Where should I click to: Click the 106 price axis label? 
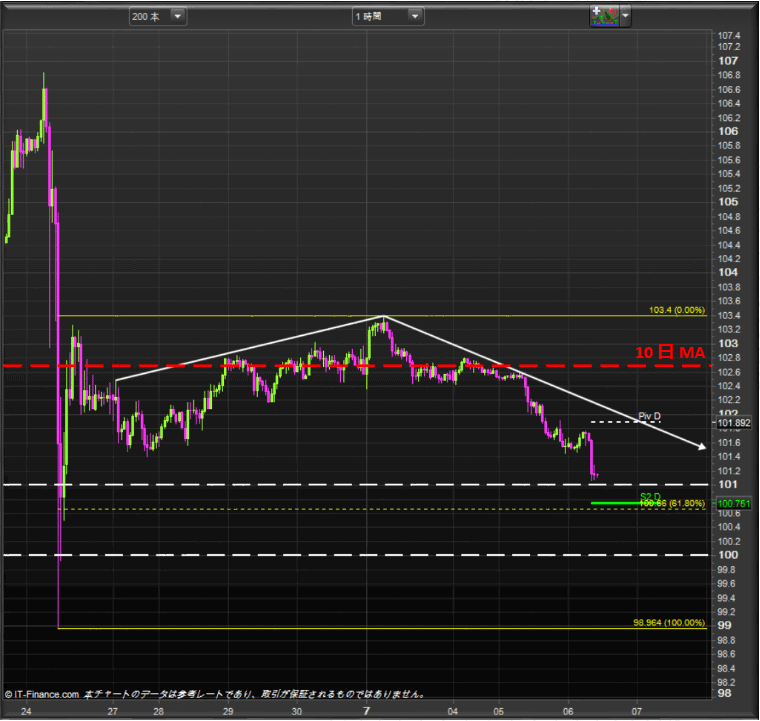[728, 131]
